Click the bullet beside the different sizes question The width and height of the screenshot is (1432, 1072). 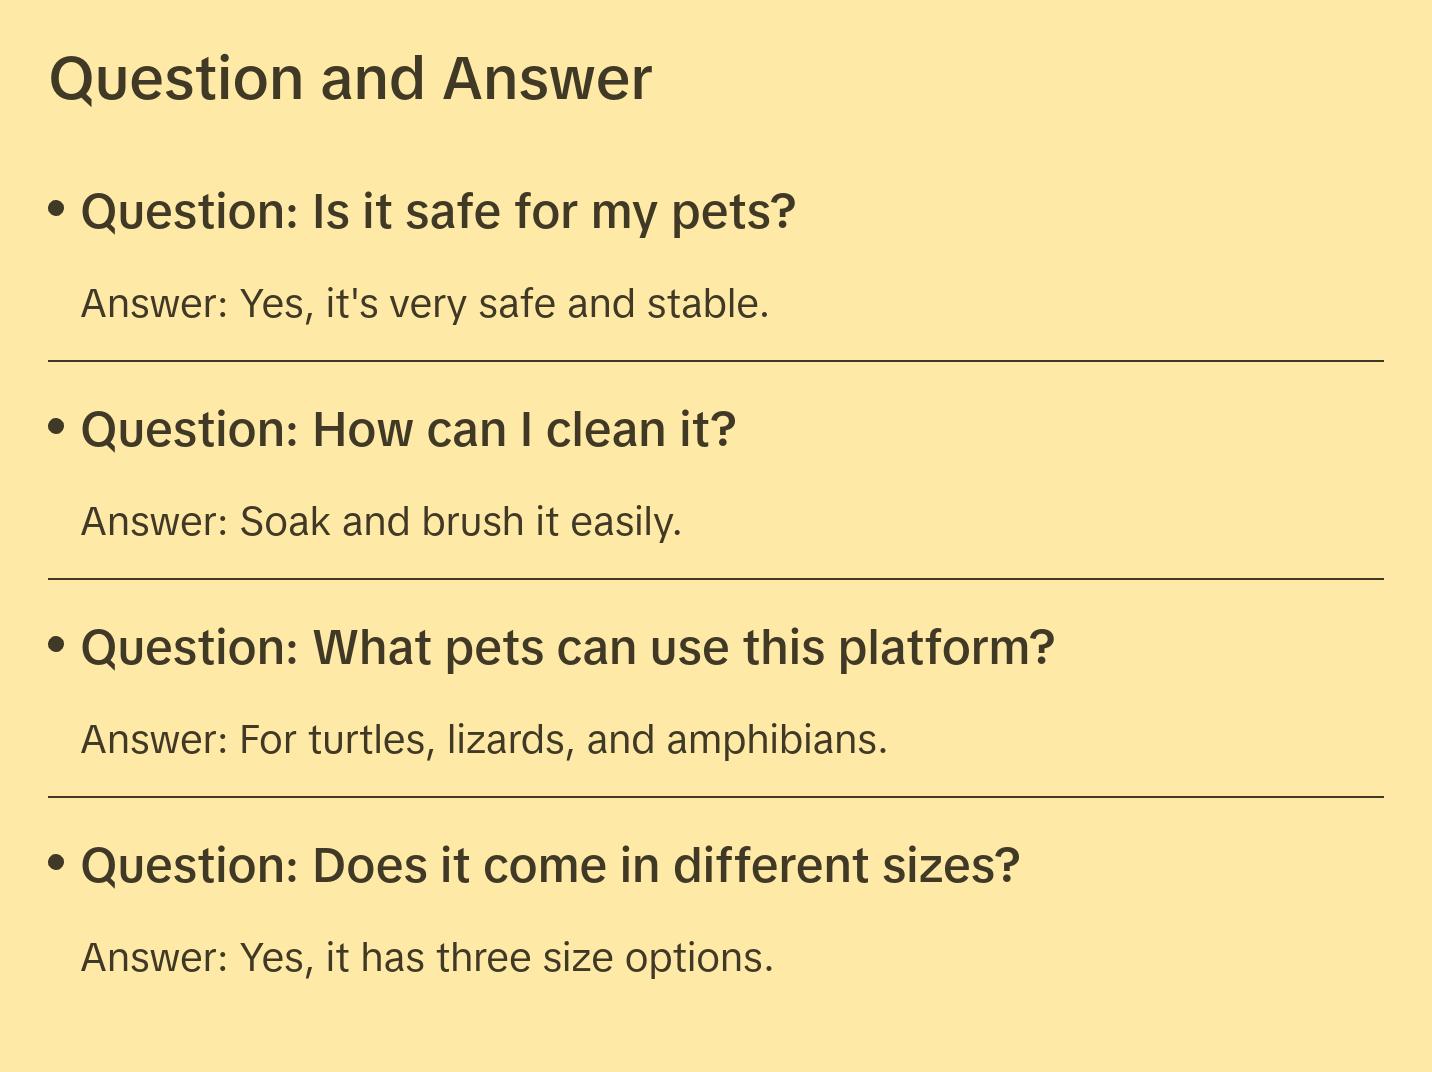tap(57, 863)
